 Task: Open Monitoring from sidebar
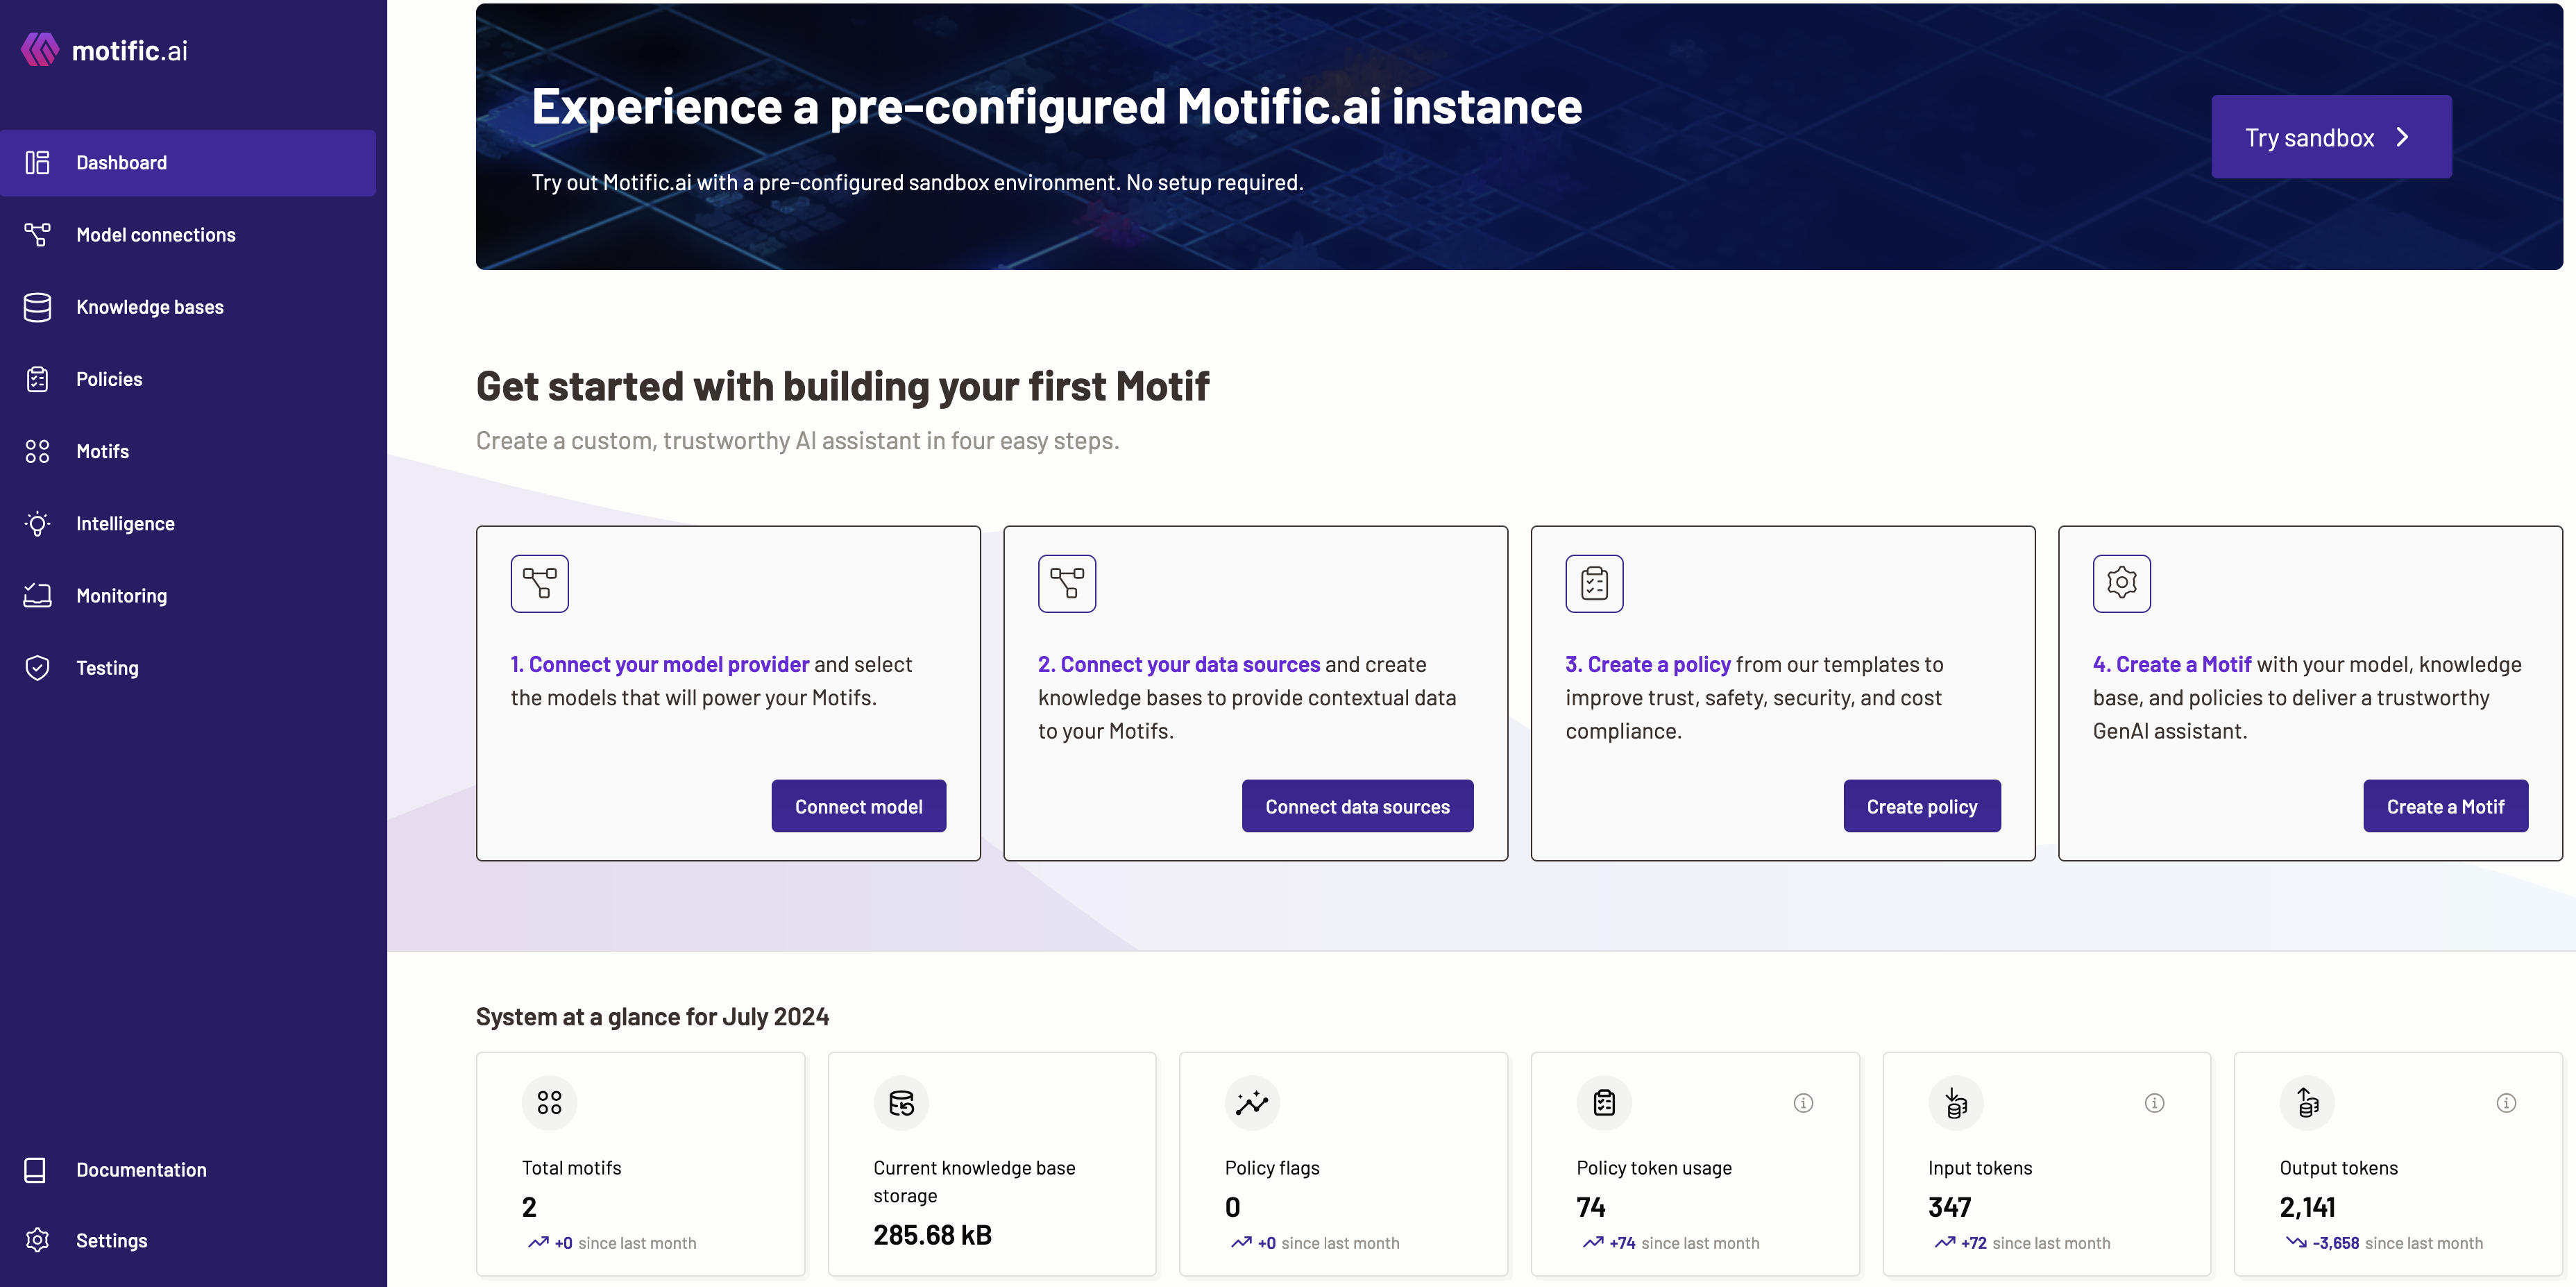[x=188, y=595]
